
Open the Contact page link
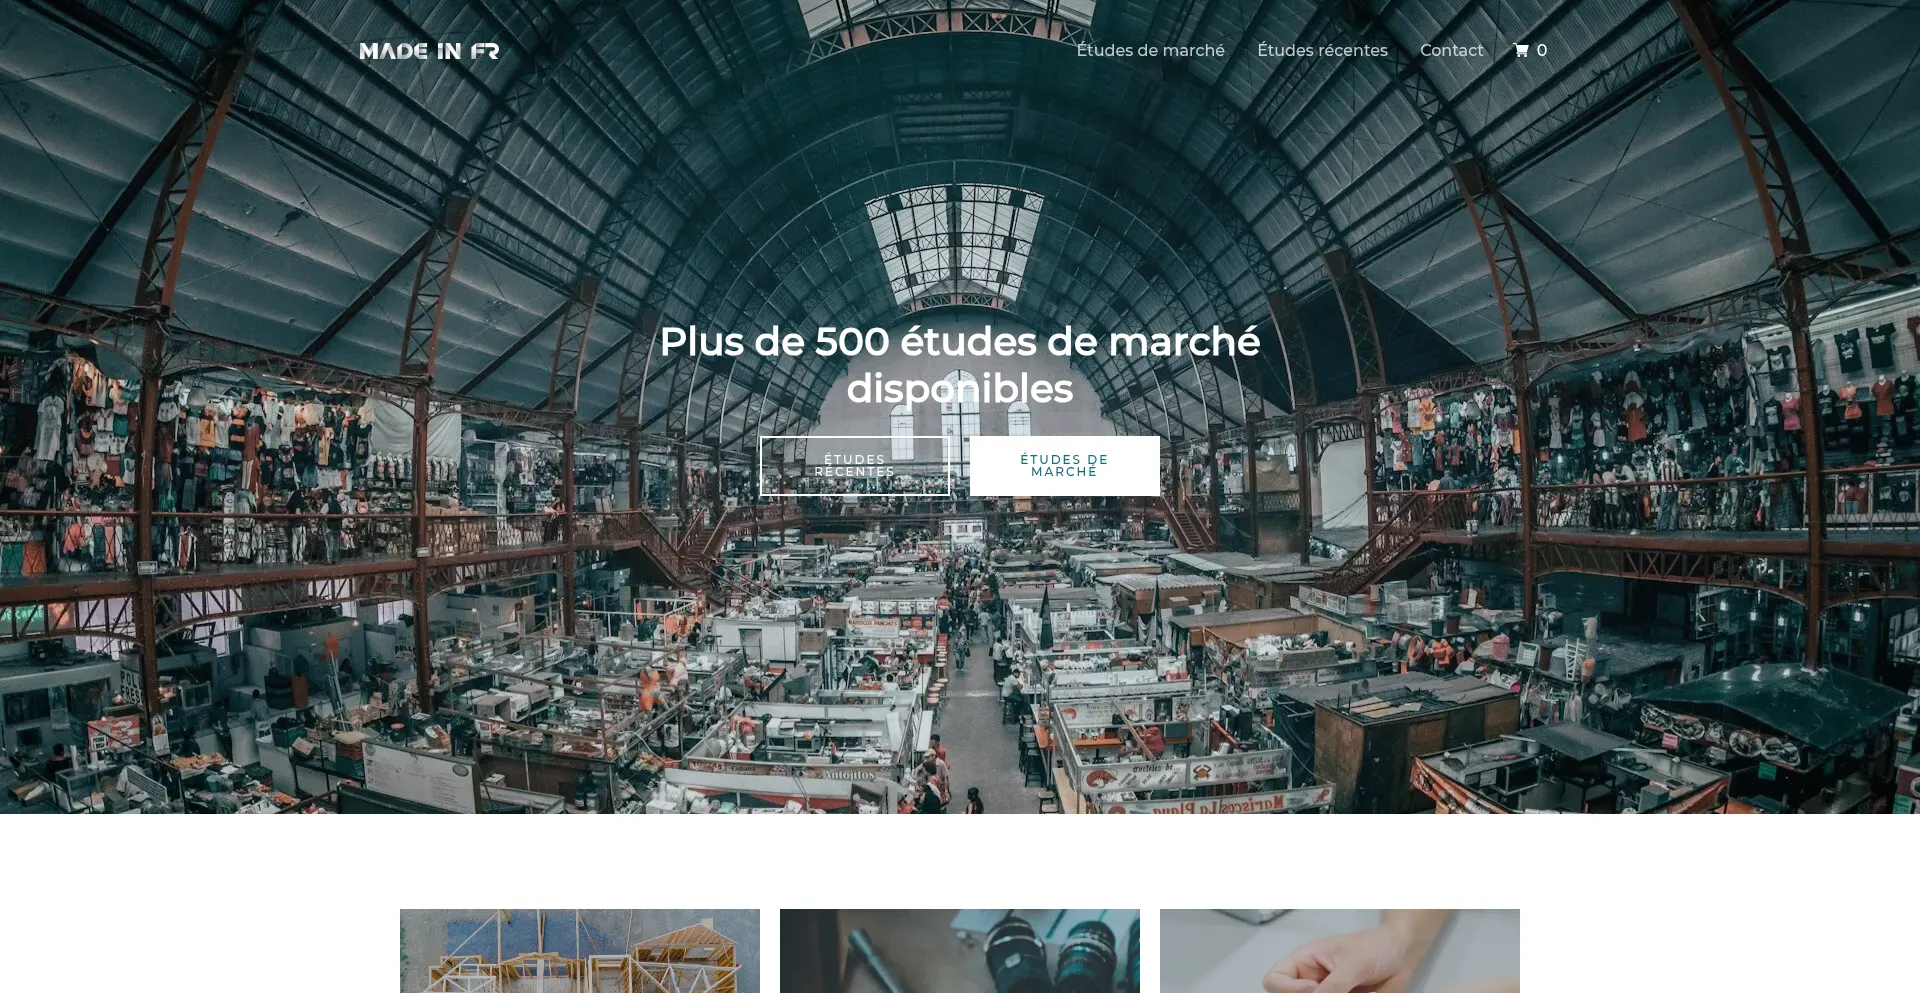[x=1451, y=50]
